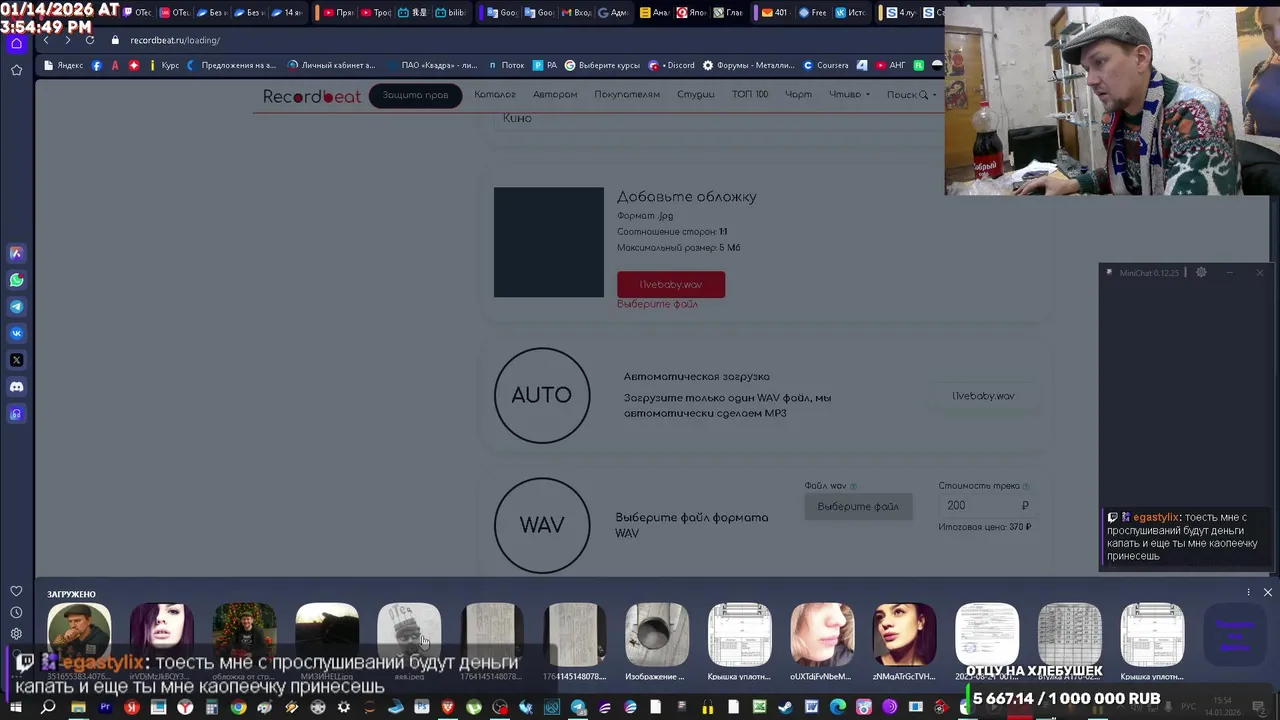Open the Discord bookmark
Screen dimensions: 1280x720
pos(672,65)
